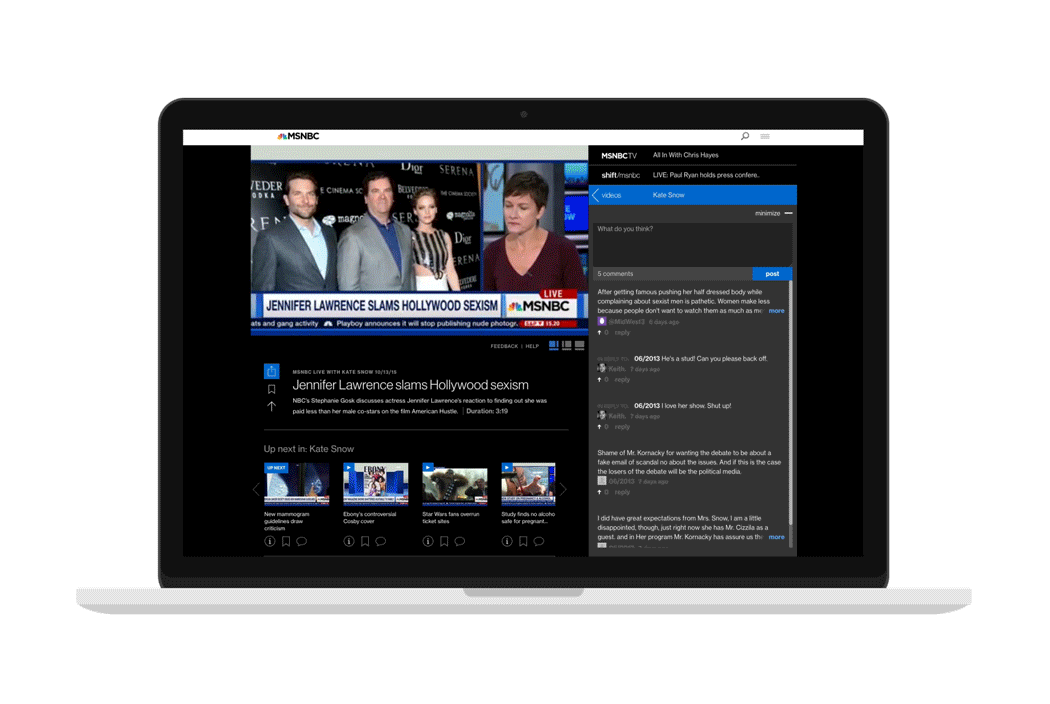Open comments for Ebony's Cosby cover video
Screen dimensions: 1050x704
[x=380, y=541]
